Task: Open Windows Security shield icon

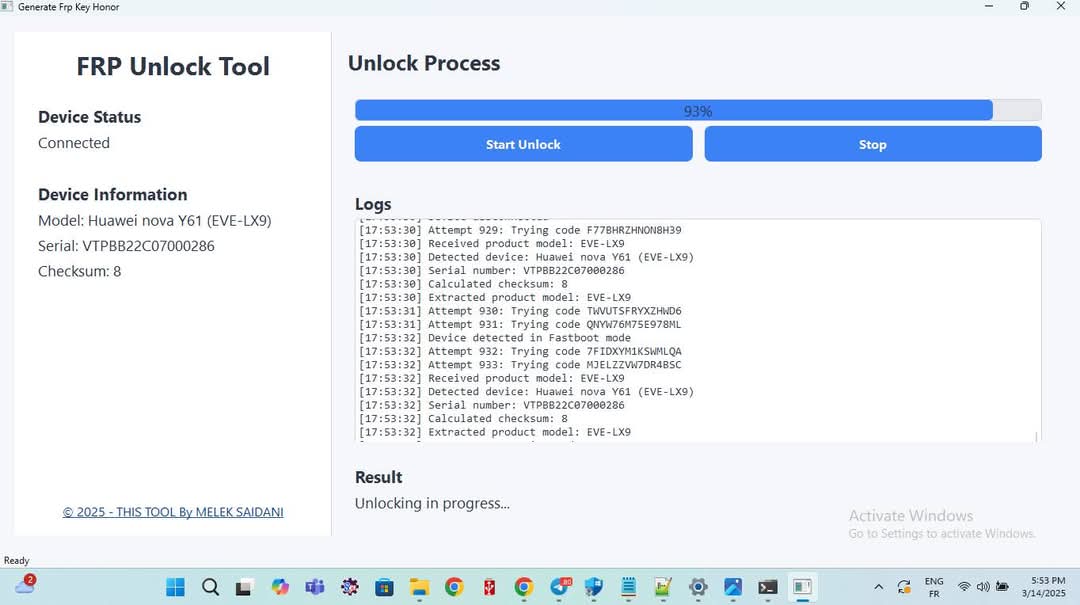Action: pyautogui.click(x=593, y=587)
